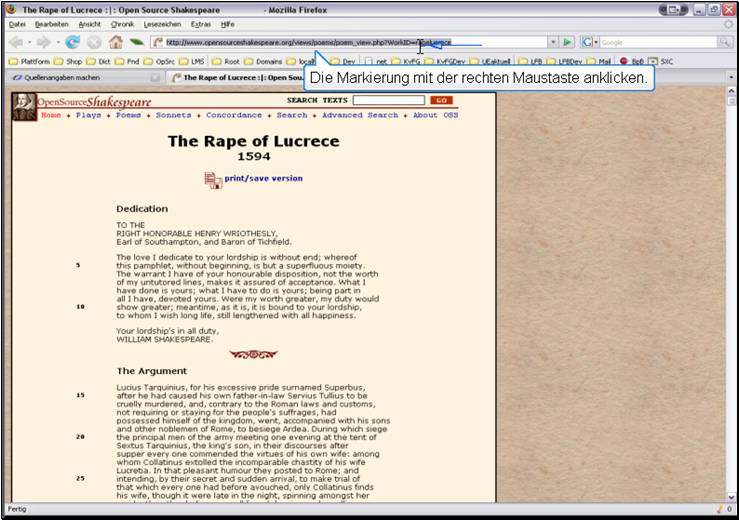Click the Search Texts input field
This screenshot has height=520, width=739.
click(388, 100)
